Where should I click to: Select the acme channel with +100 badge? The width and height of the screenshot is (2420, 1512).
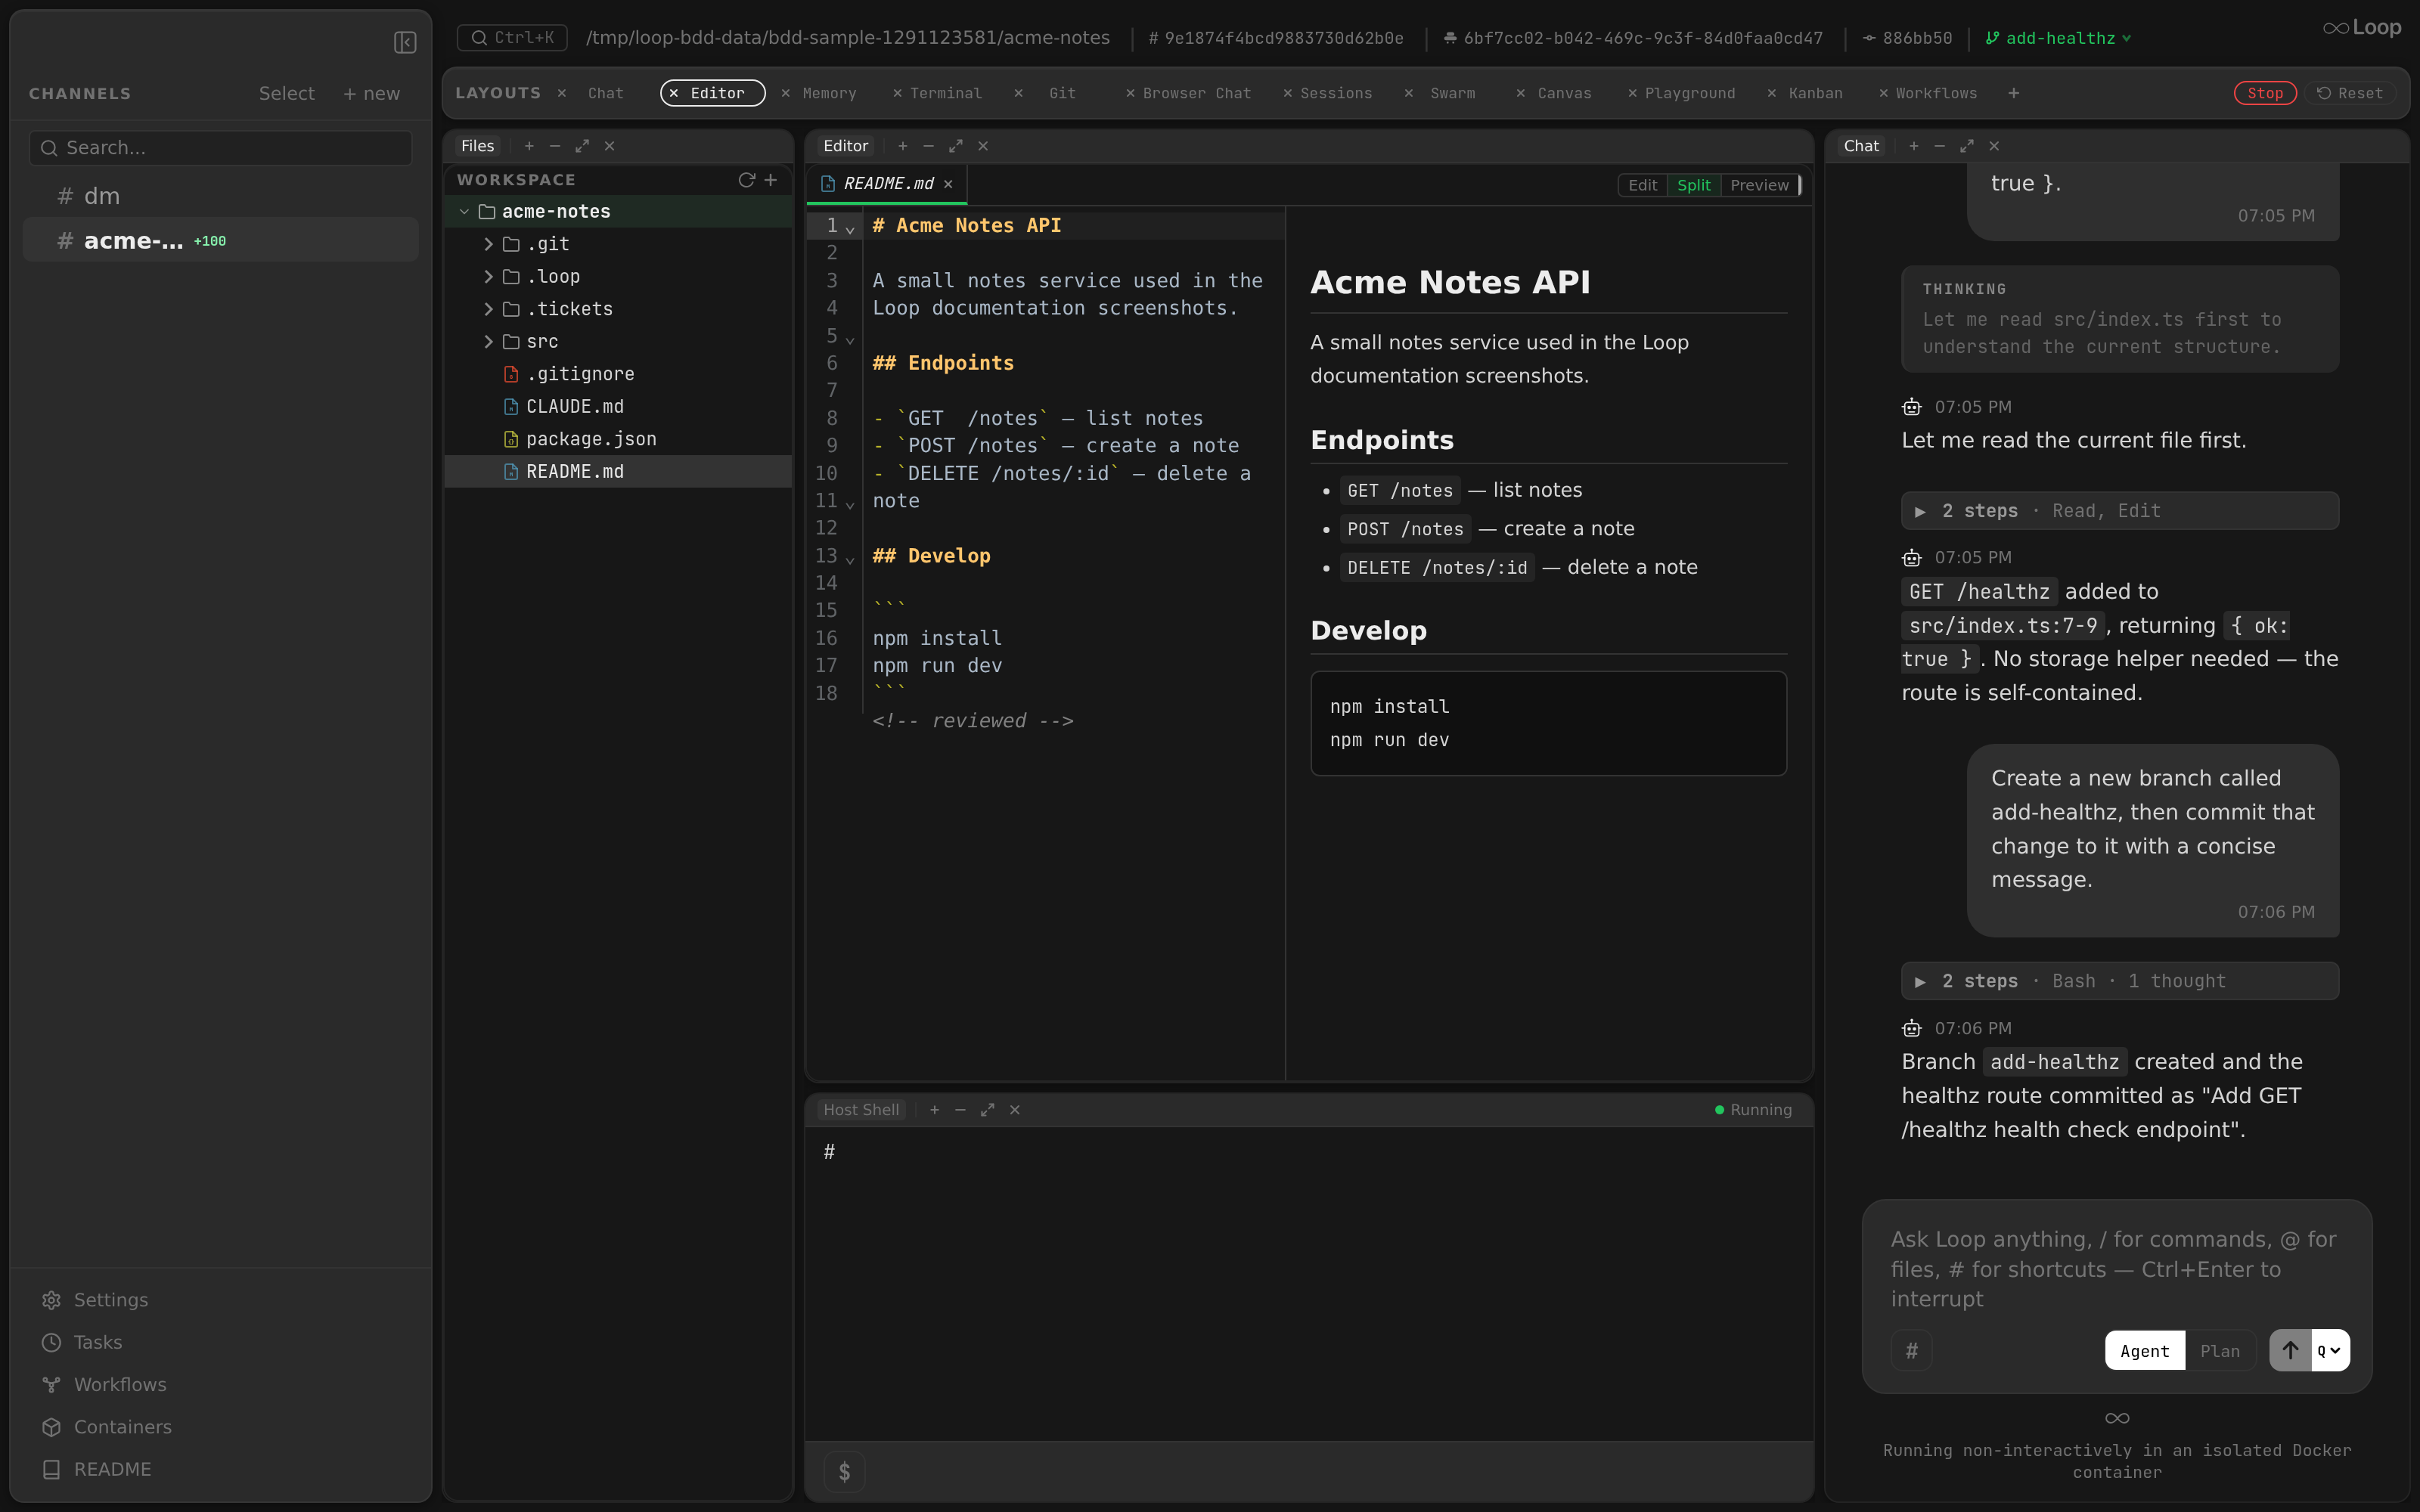tap(220, 241)
